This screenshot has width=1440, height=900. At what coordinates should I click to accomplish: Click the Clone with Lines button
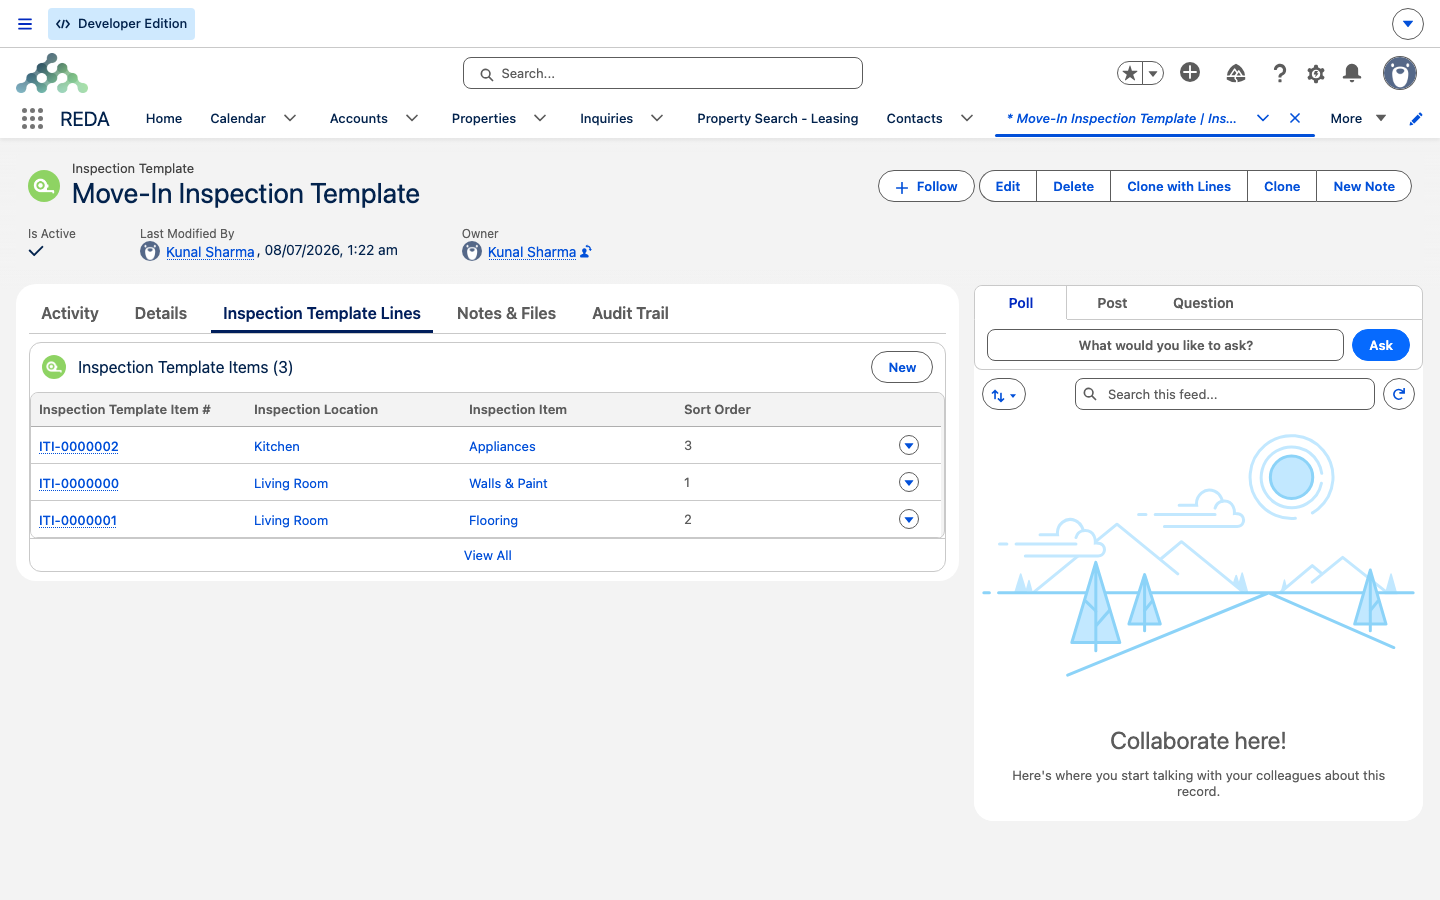tap(1179, 186)
